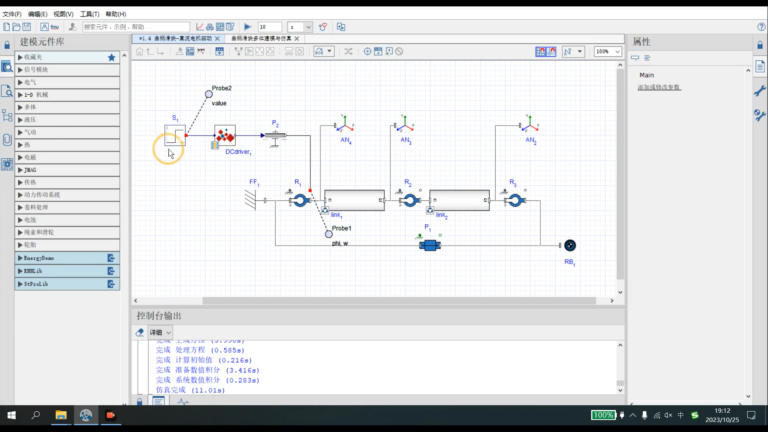Screen dimensions: 768x432
Task: Open the add-ons gear sidebar tab
Action: pos(7,164)
